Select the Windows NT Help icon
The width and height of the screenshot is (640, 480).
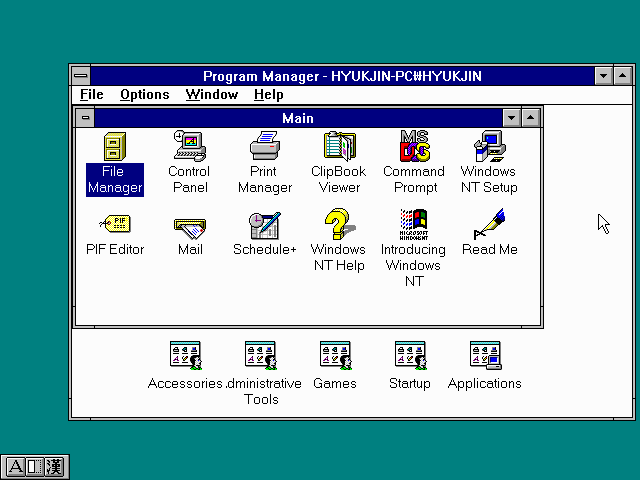click(x=340, y=224)
